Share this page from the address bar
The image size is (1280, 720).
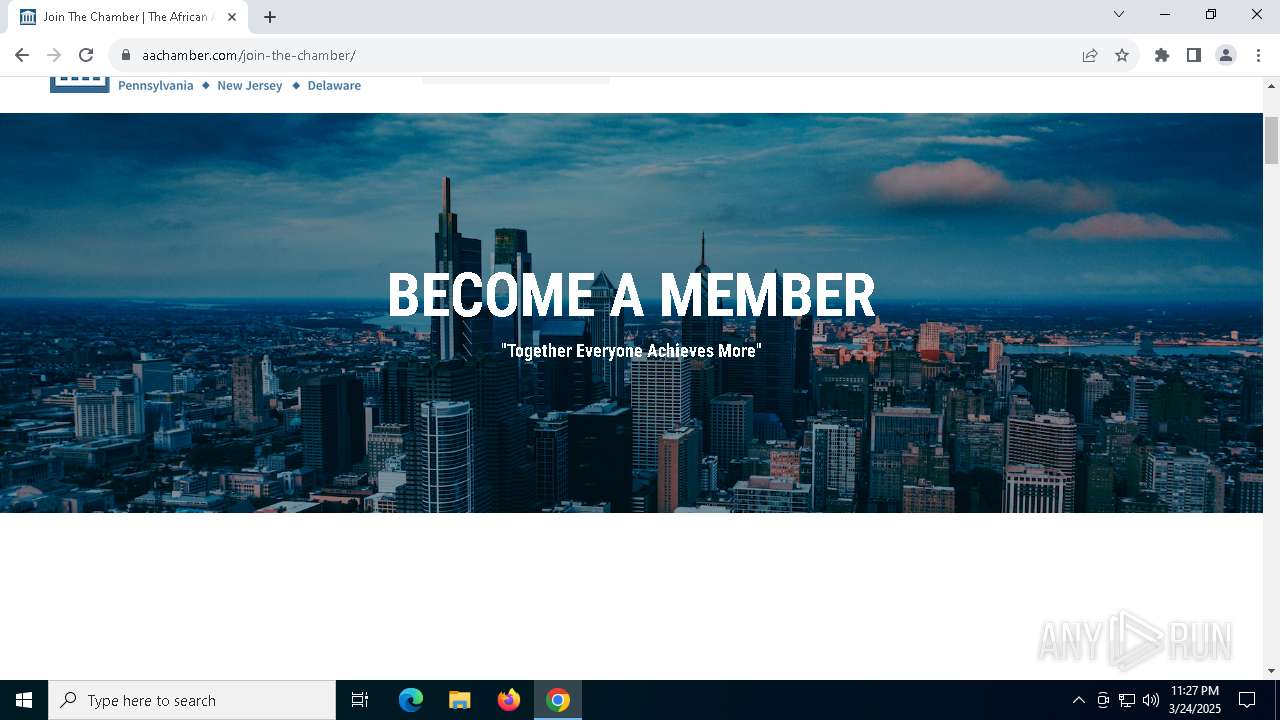coord(1090,55)
